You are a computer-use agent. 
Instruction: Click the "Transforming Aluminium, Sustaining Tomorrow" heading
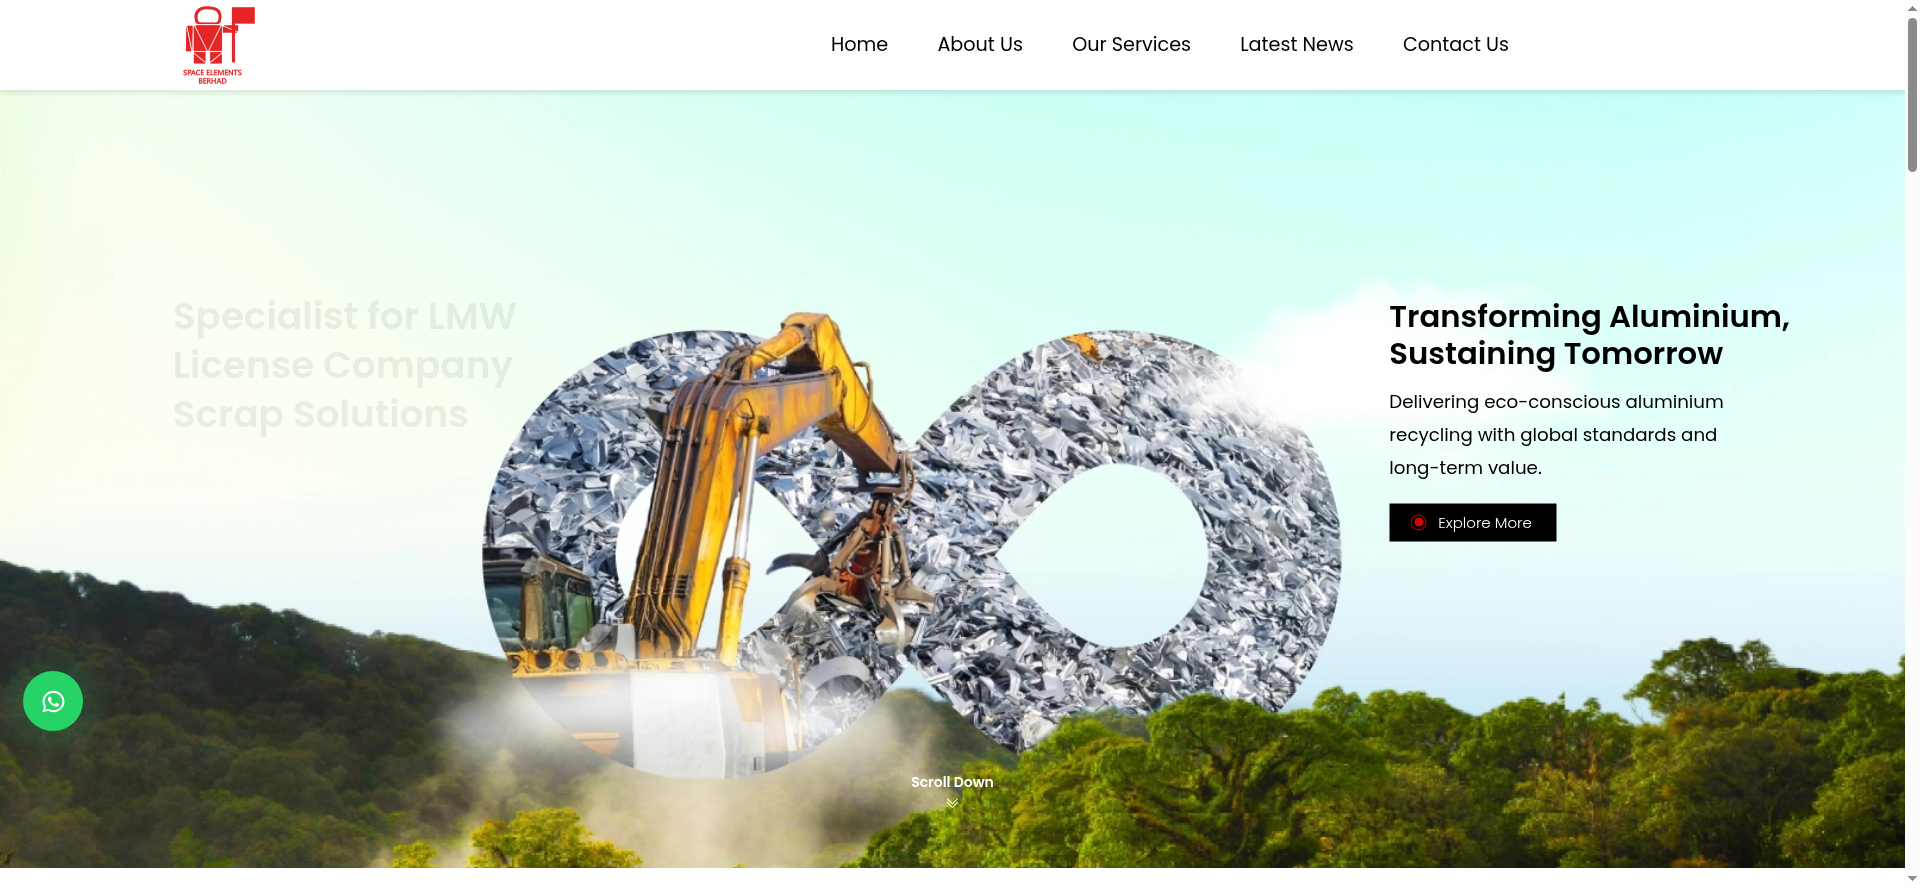click(x=1589, y=335)
